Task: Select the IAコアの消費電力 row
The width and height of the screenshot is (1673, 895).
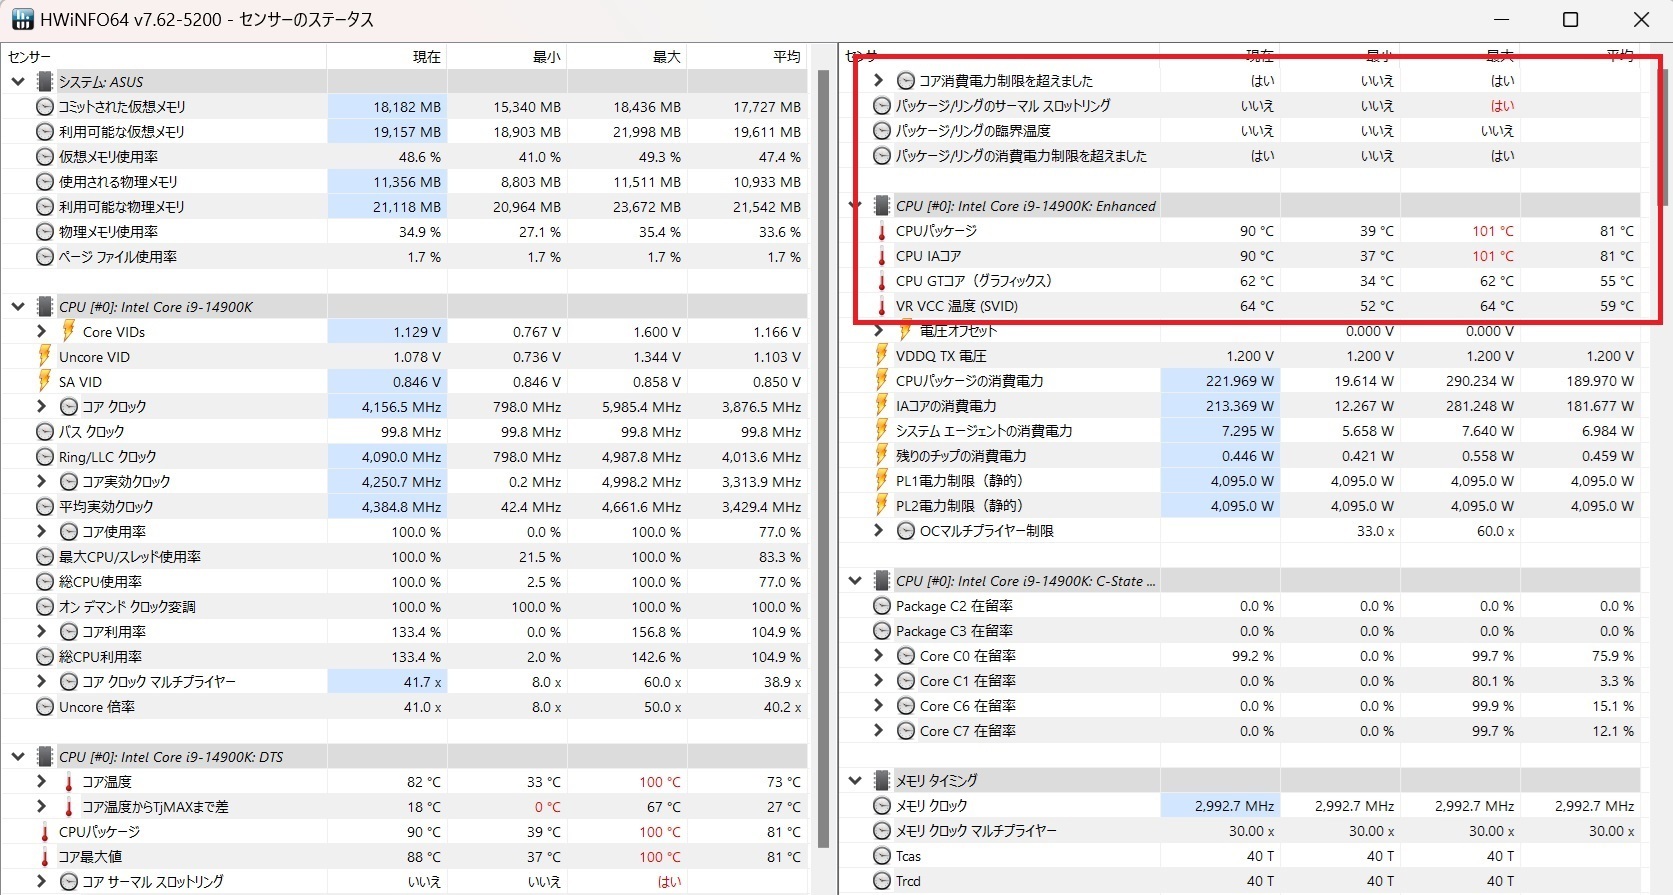Action: click(x=1241, y=405)
